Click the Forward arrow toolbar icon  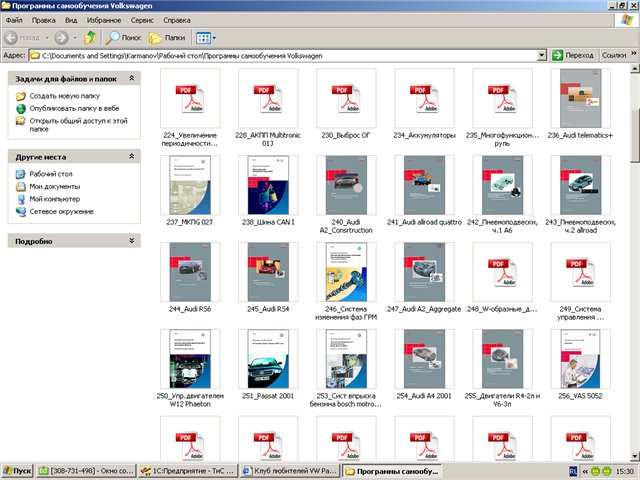[x=62, y=38]
